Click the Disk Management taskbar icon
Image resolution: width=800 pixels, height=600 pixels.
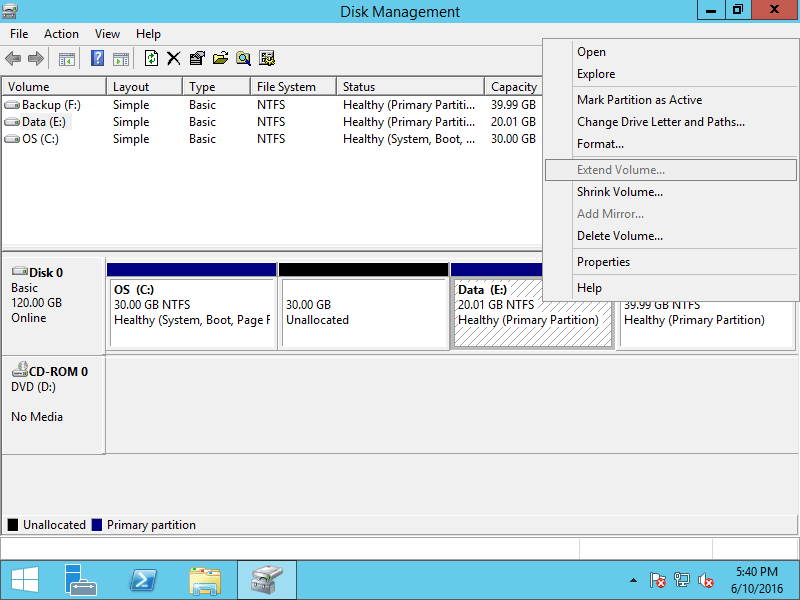coord(267,580)
